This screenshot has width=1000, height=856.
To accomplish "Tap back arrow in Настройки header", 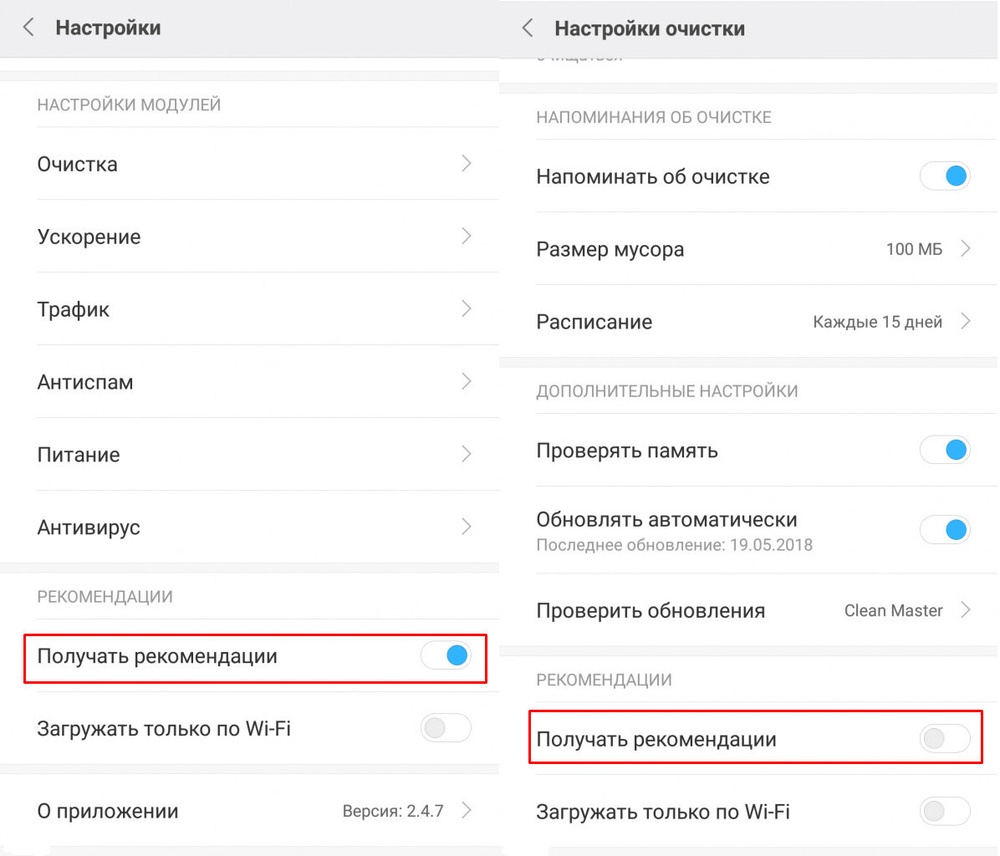I will pyautogui.click(x=28, y=28).
